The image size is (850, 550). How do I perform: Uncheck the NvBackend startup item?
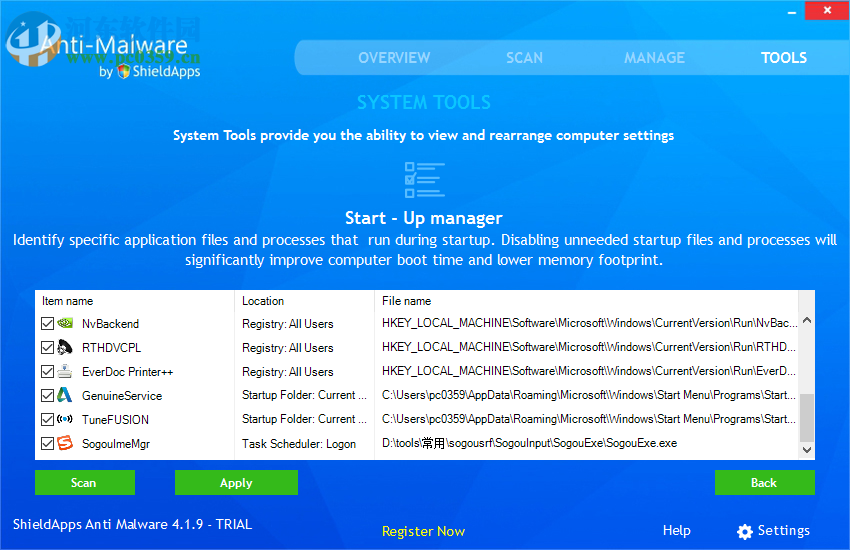[48, 323]
